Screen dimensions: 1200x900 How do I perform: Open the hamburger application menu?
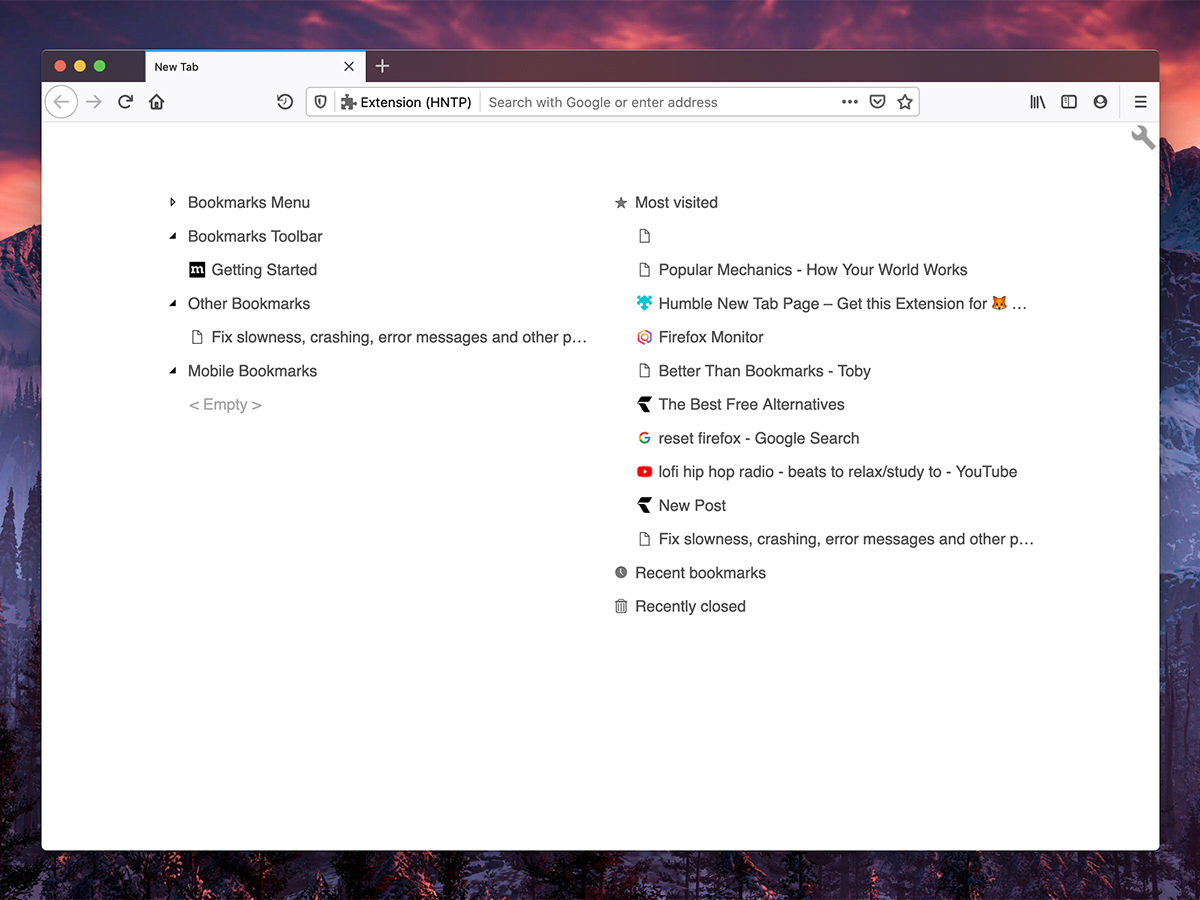tap(1140, 101)
